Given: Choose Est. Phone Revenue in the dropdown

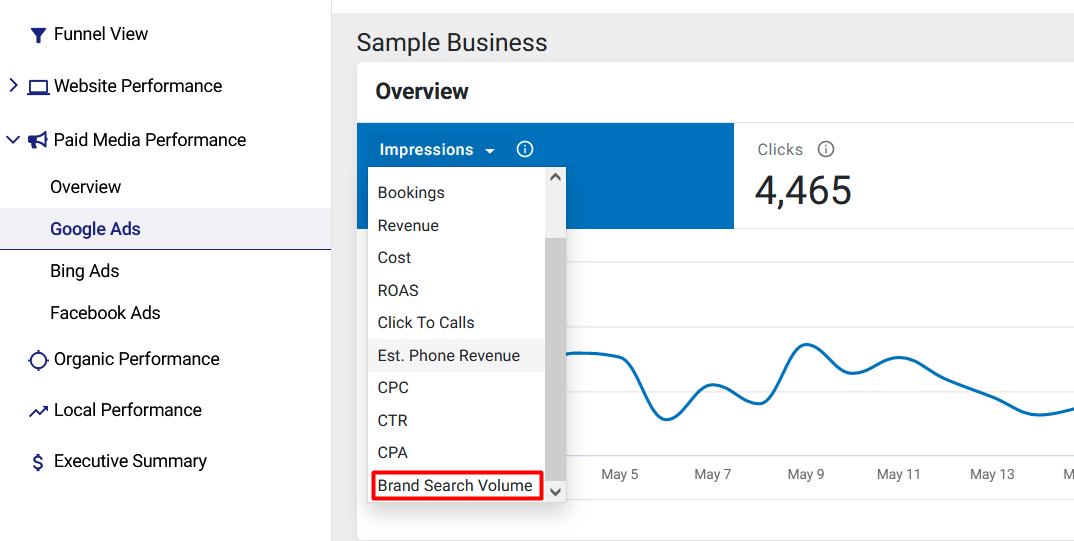Looking at the screenshot, I should [x=456, y=355].
